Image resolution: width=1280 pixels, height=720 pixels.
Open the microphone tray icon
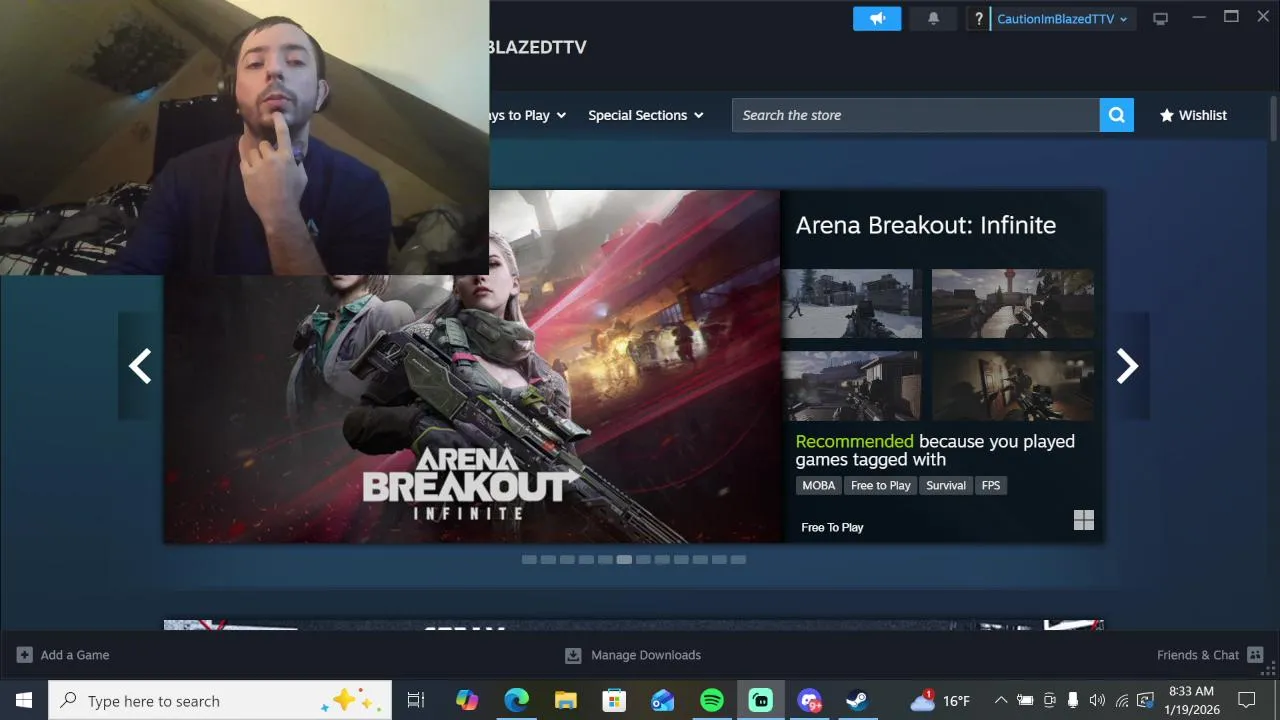click(x=1073, y=700)
